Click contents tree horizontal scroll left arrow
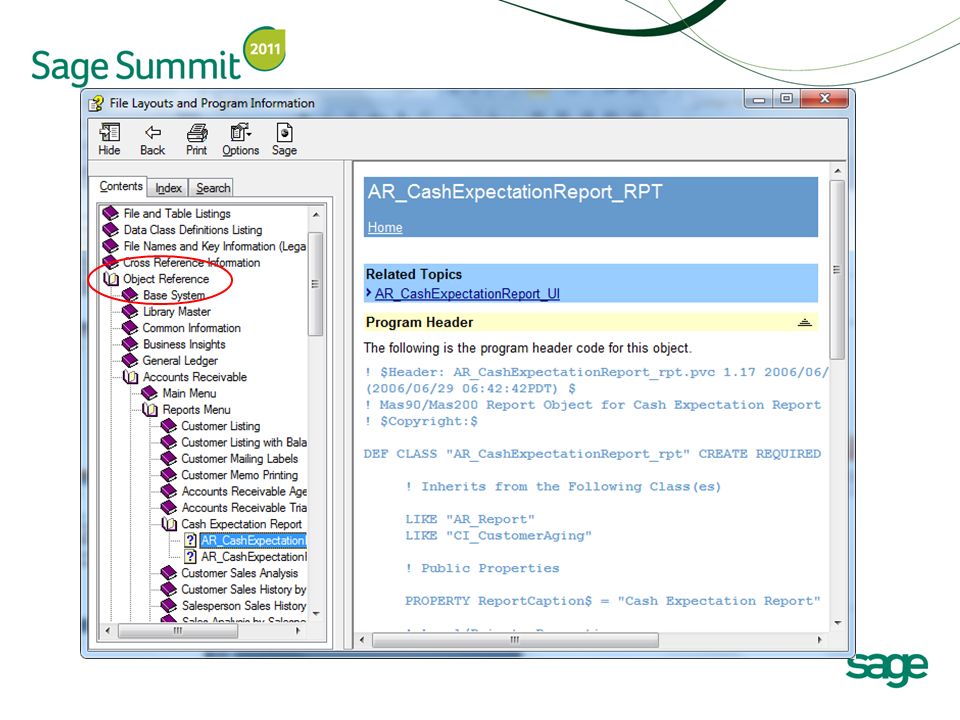The width and height of the screenshot is (960, 720). [108, 631]
